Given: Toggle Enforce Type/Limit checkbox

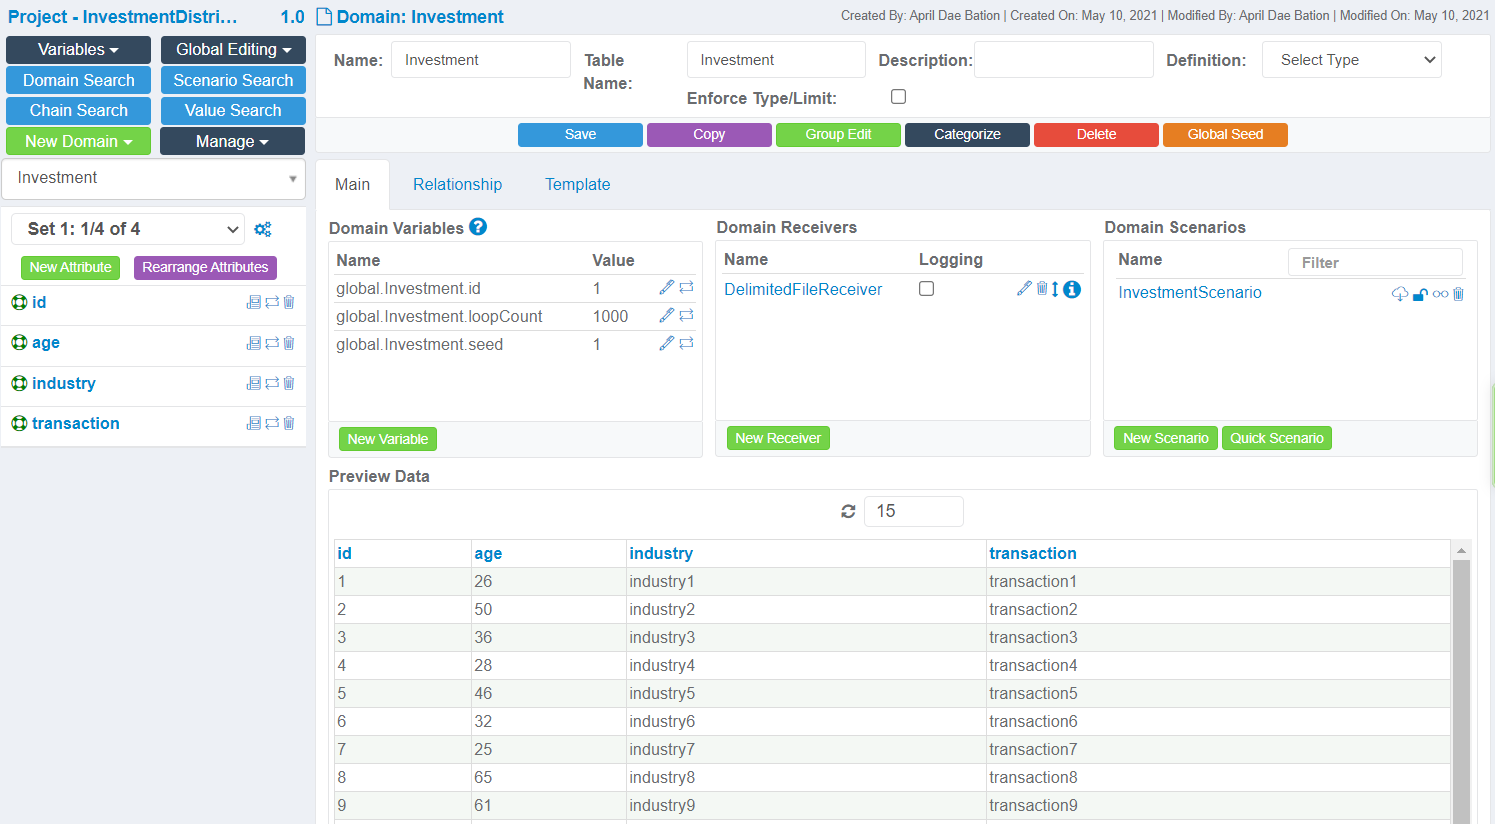Looking at the screenshot, I should click(898, 97).
